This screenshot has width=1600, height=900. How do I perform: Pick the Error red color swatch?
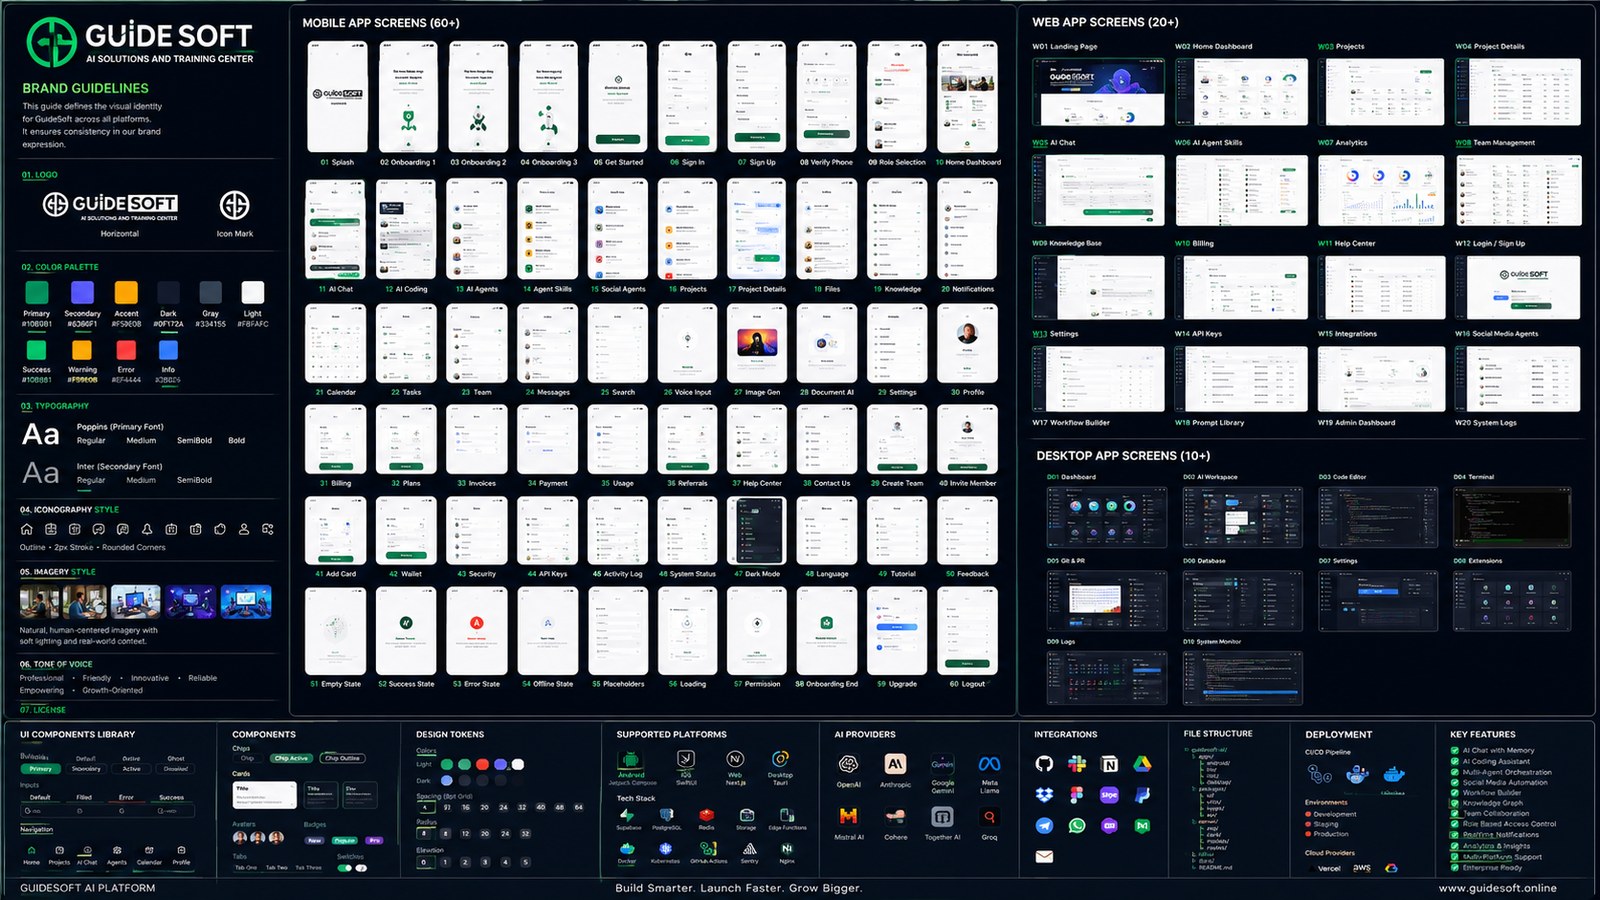[126, 349]
